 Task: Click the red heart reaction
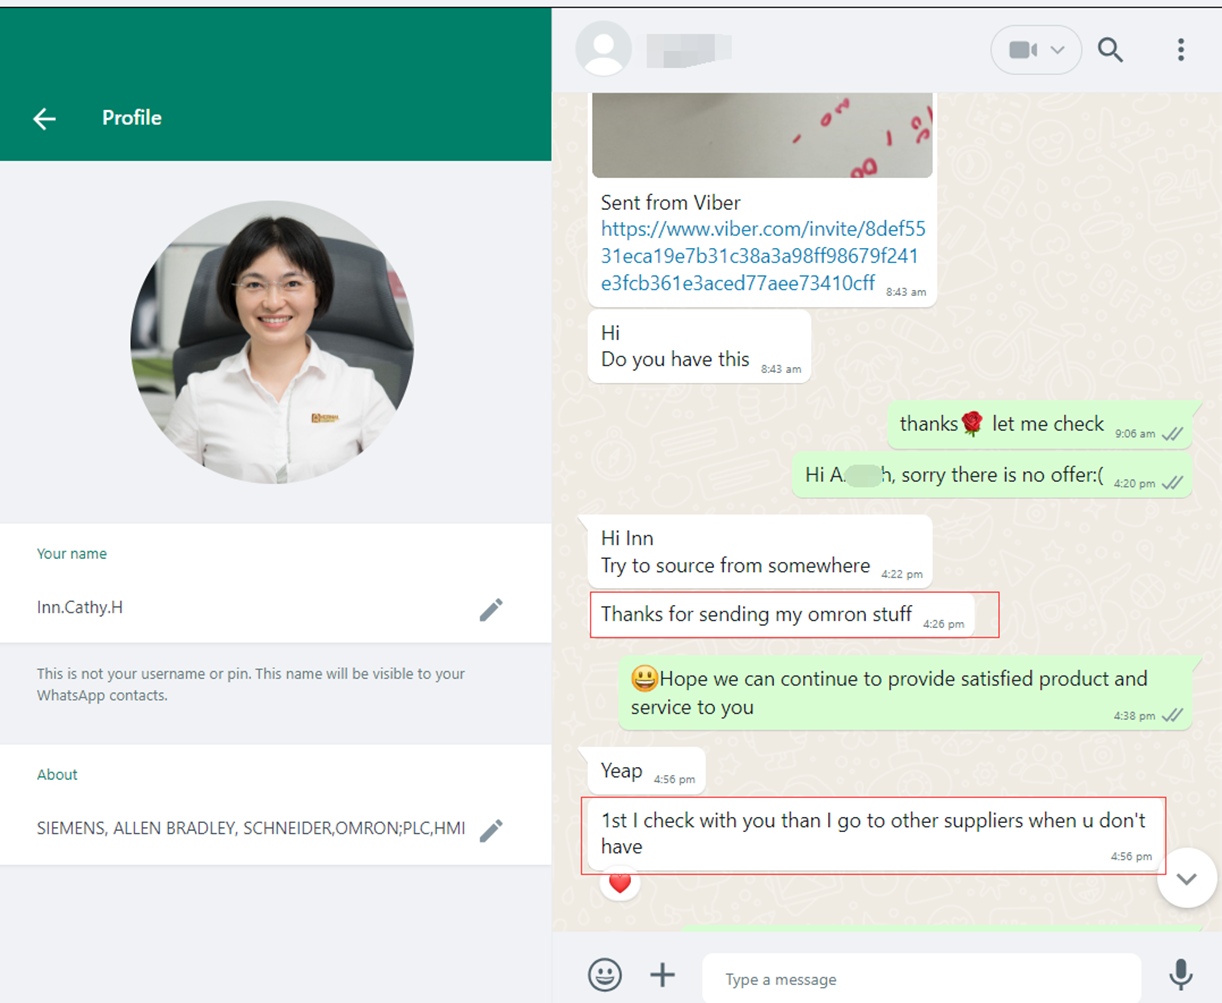[620, 883]
